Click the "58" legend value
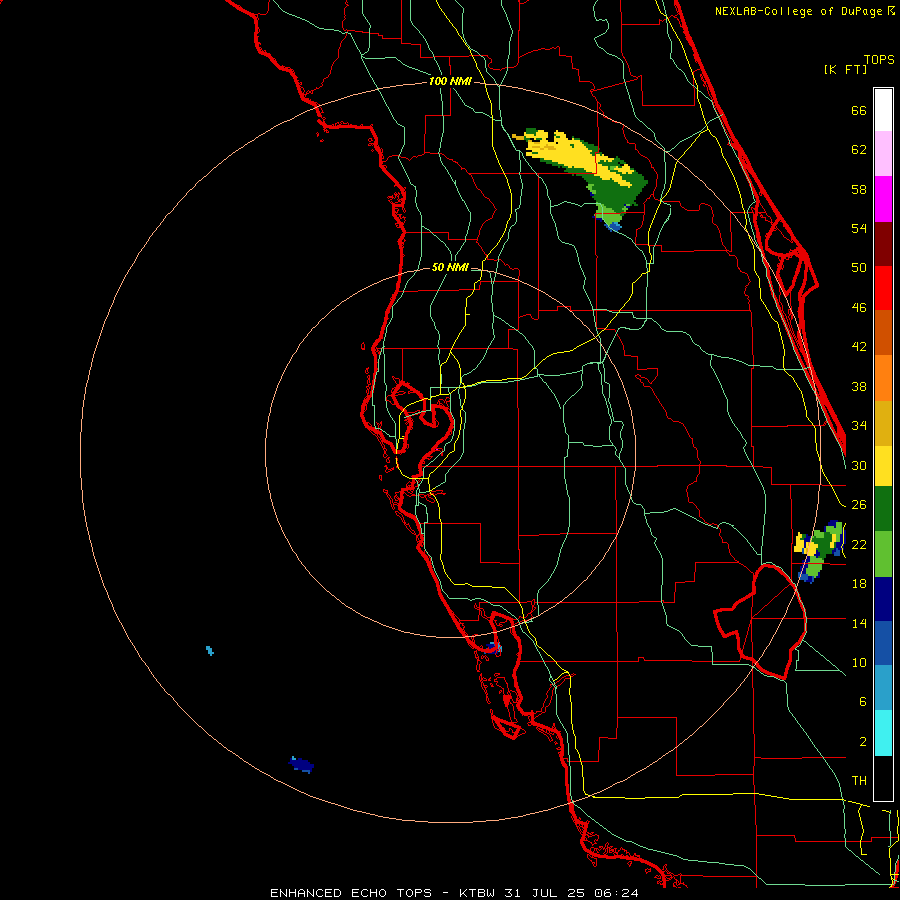 point(859,189)
